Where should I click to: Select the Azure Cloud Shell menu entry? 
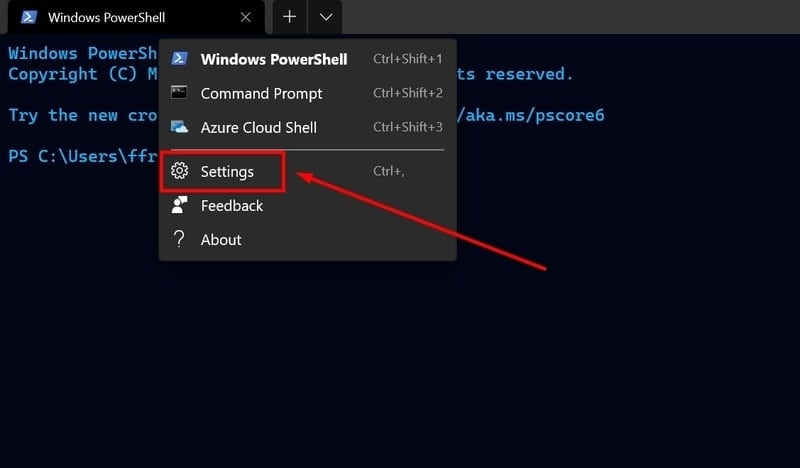pyautogui.click(x=258, y=127)
